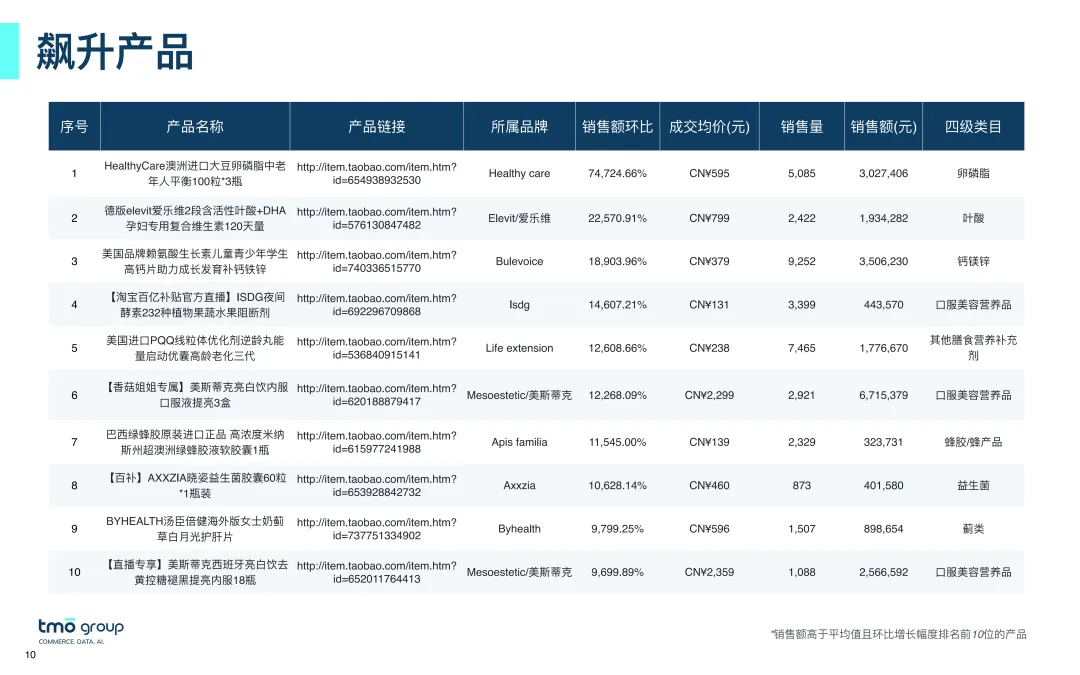This screenshot has height=675, width=1080.
Task: Select sales amount 6,715,379
Action: point(884,395)
